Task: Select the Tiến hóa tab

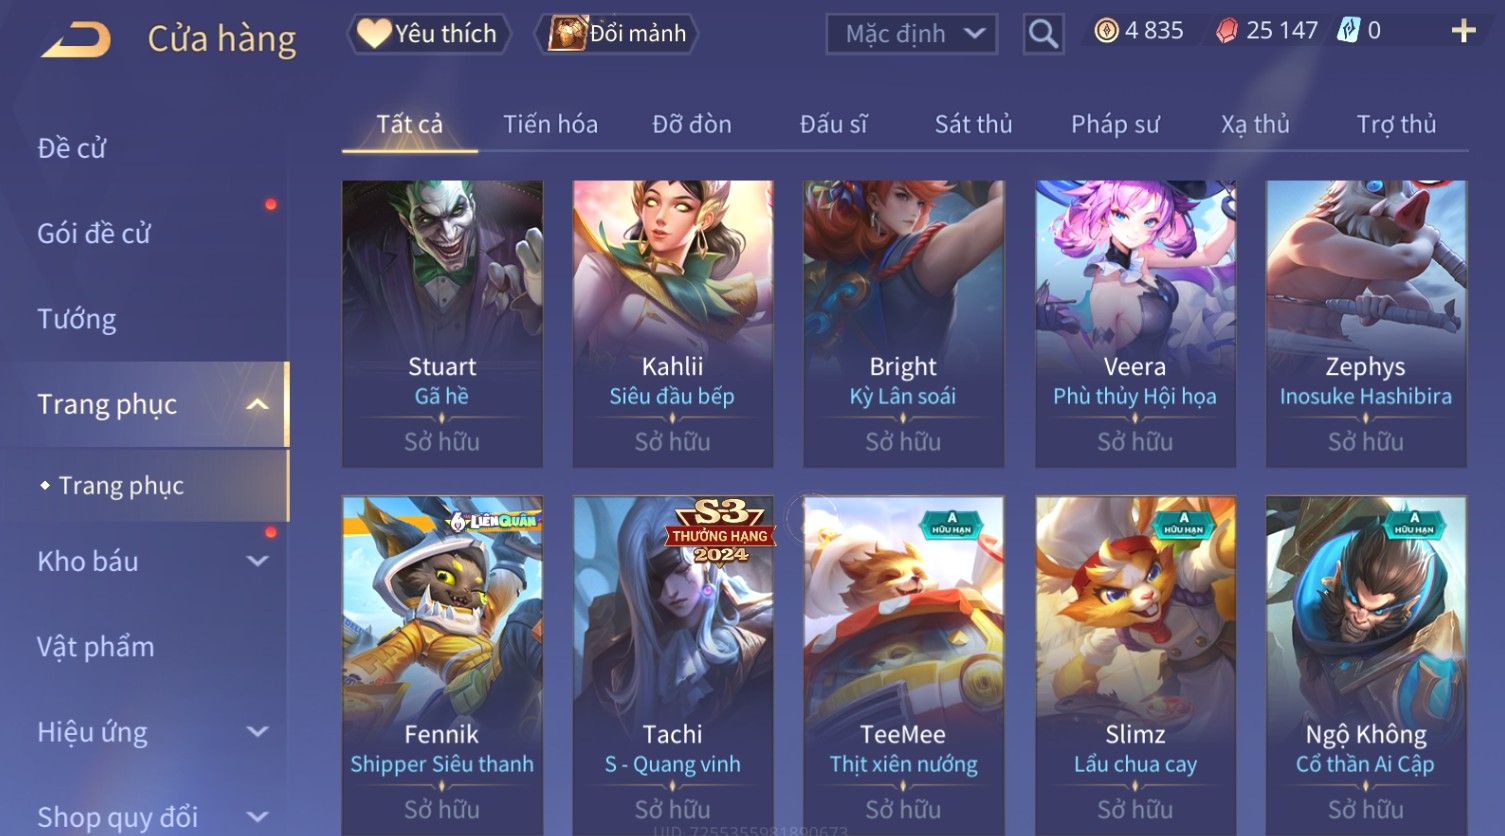Action: tap(550, 124)
